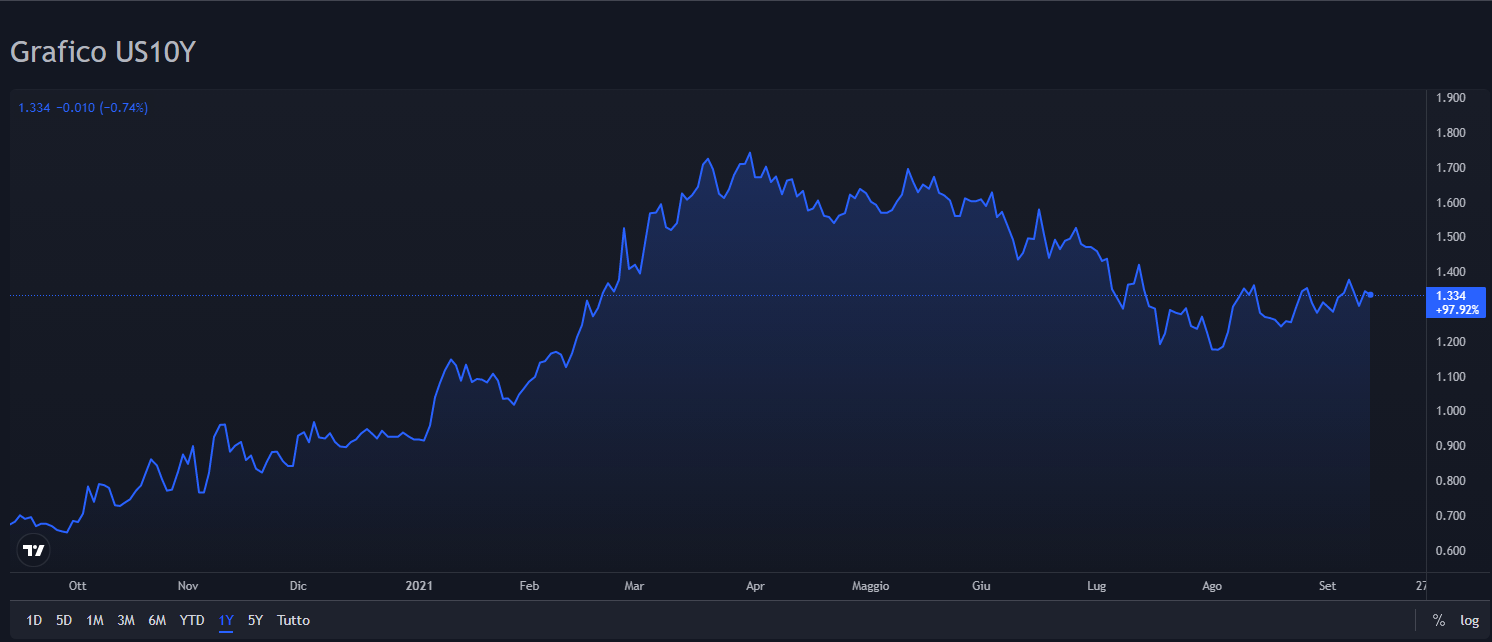
Task: Click the Giu label on the time axis
Action: click(x=981, y=586)
